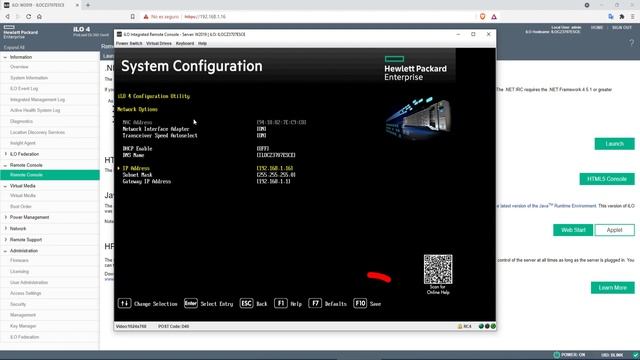640x360 pixels.
Task: Close the iLO browser tab
Action: point(77,5)
